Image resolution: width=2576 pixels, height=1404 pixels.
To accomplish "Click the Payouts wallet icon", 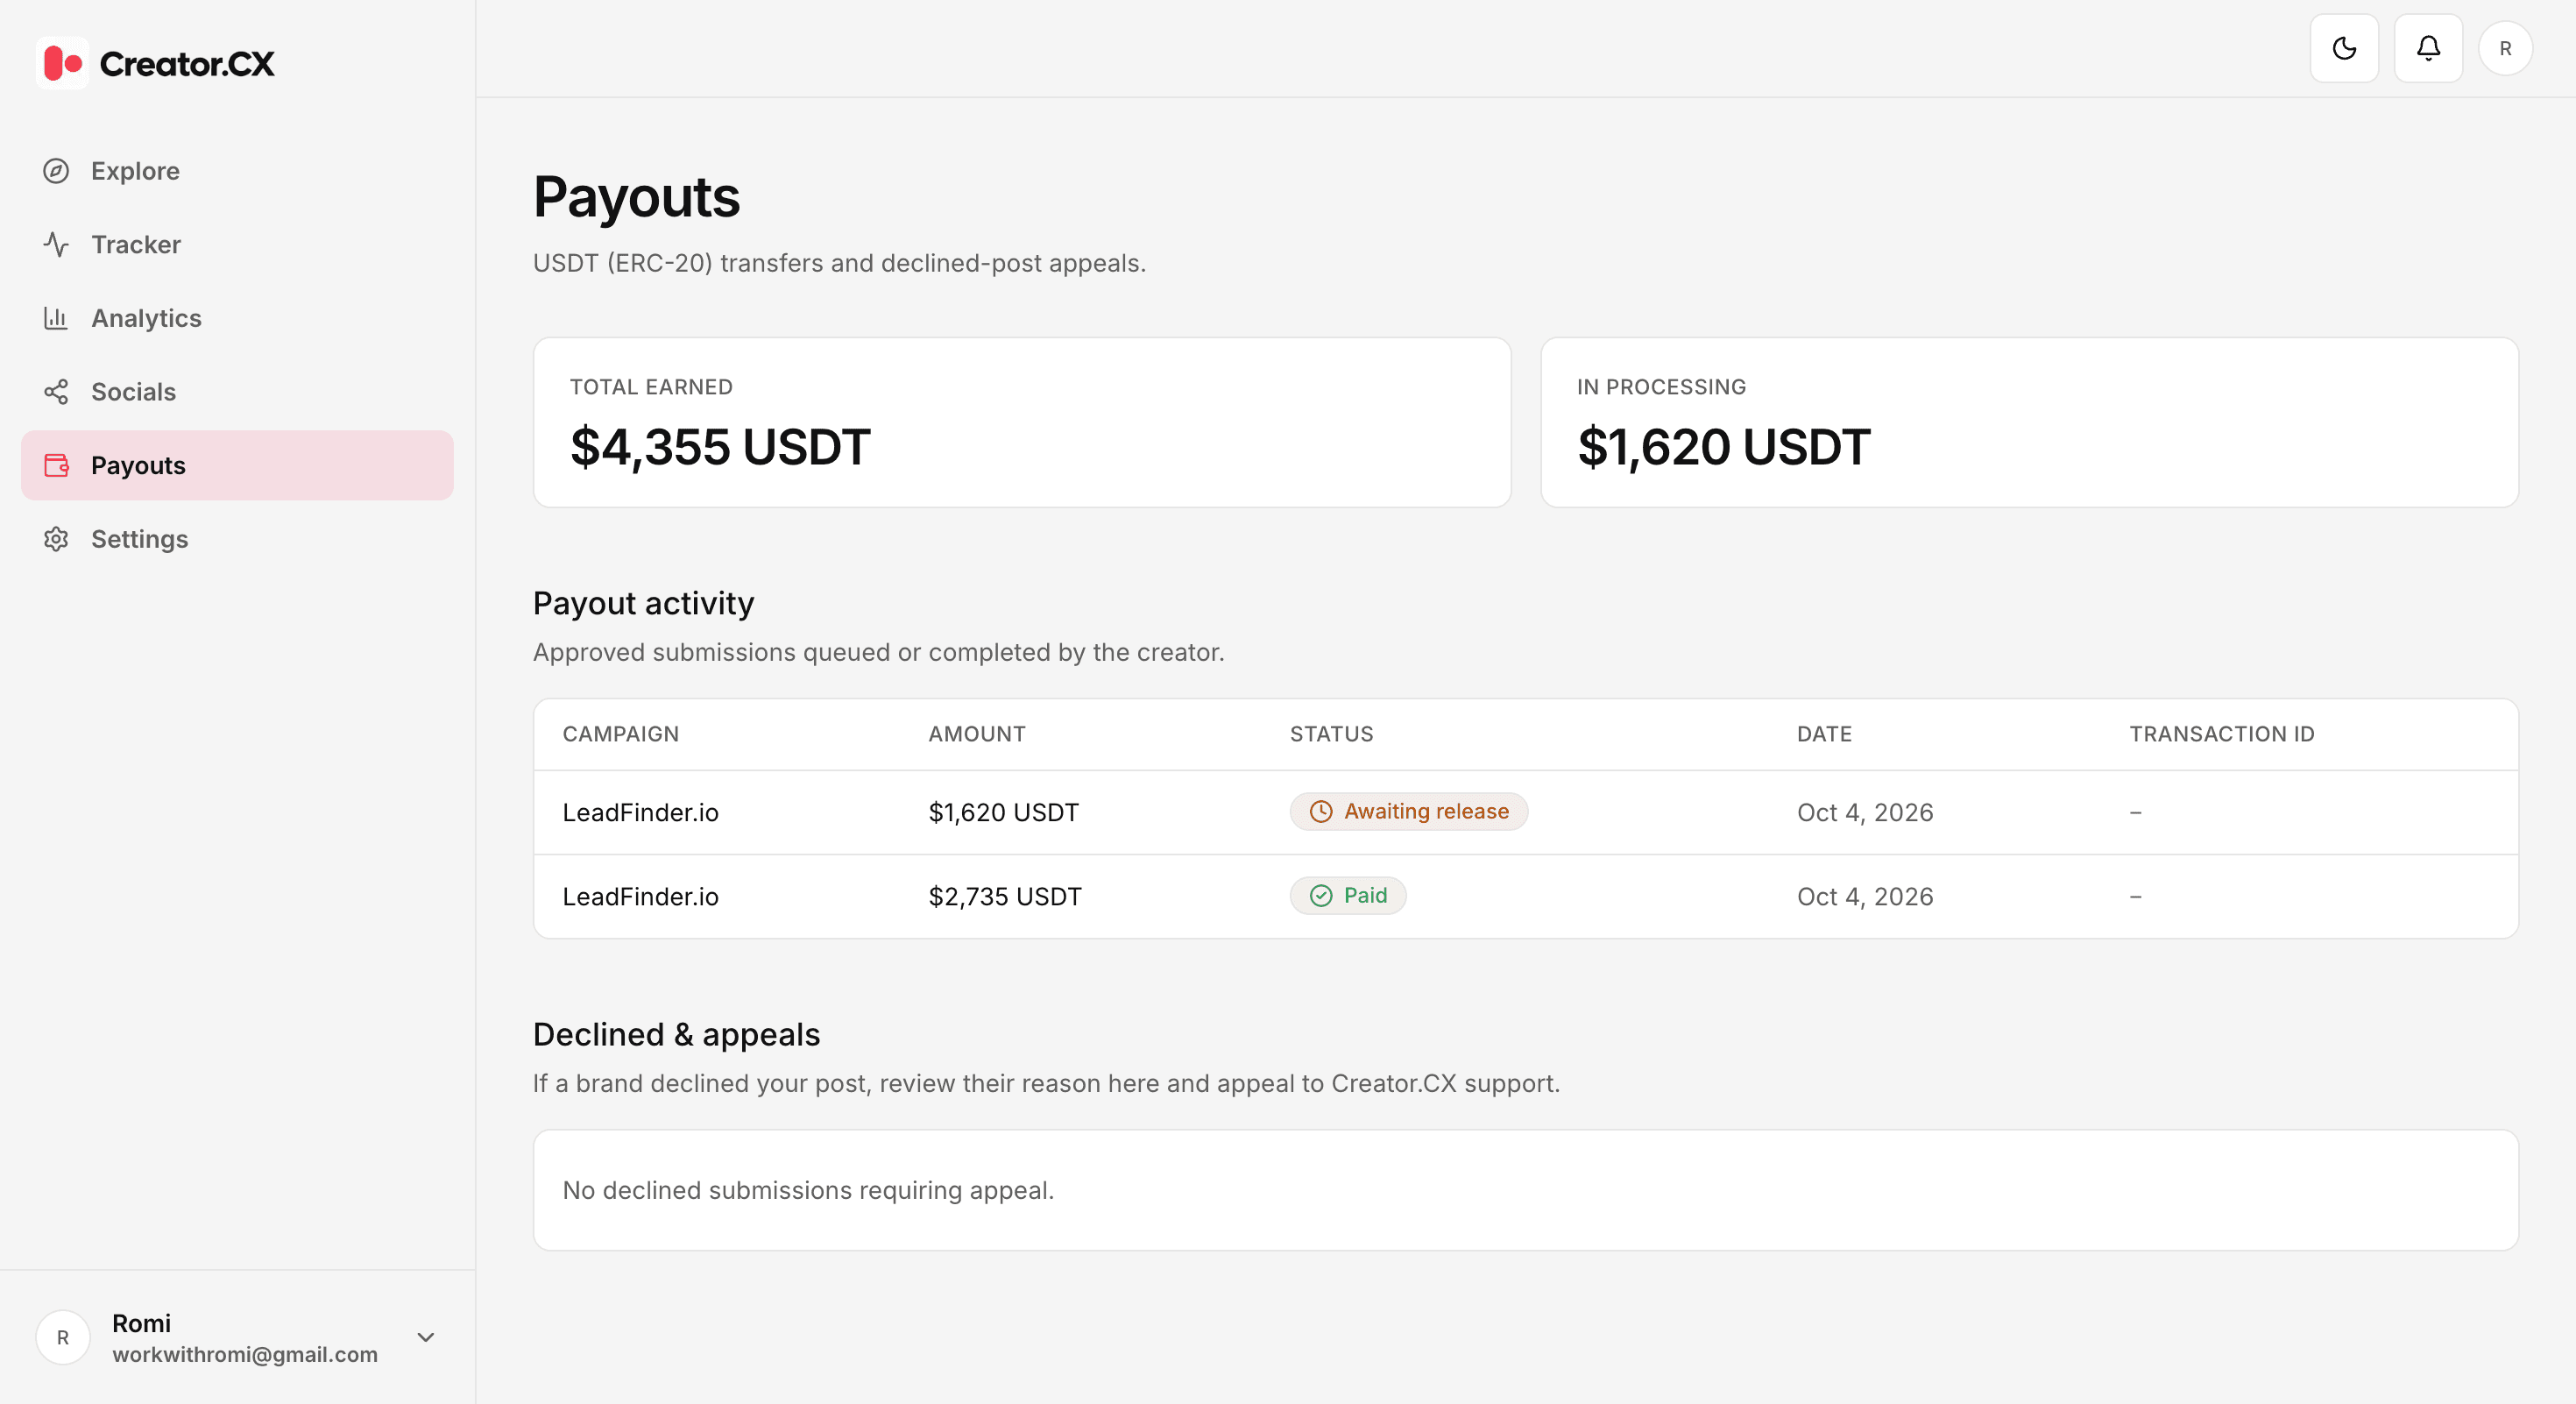I will point(56,465).
